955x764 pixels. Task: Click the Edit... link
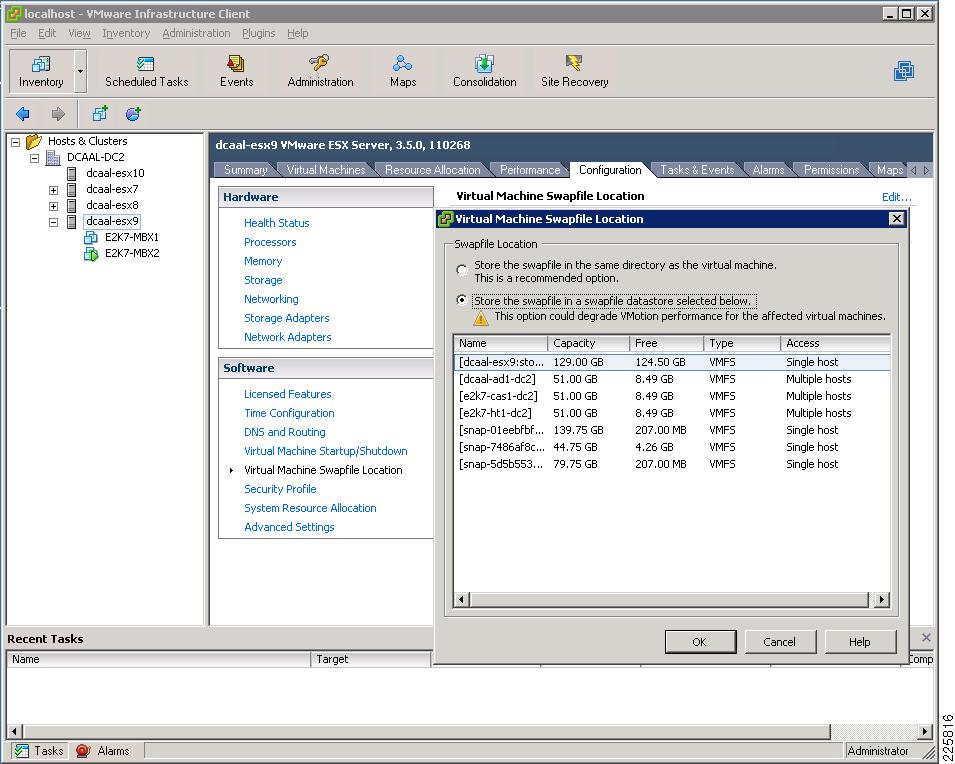(897, 197)
